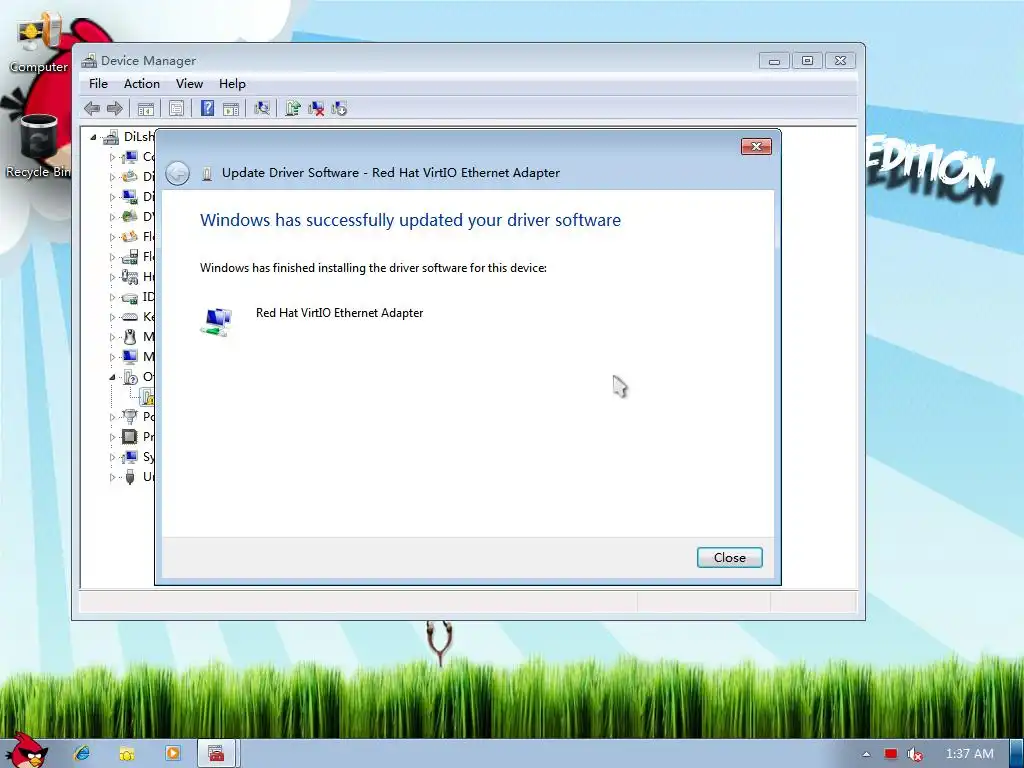Select the mouse icon in device tree

pos(130,336)
